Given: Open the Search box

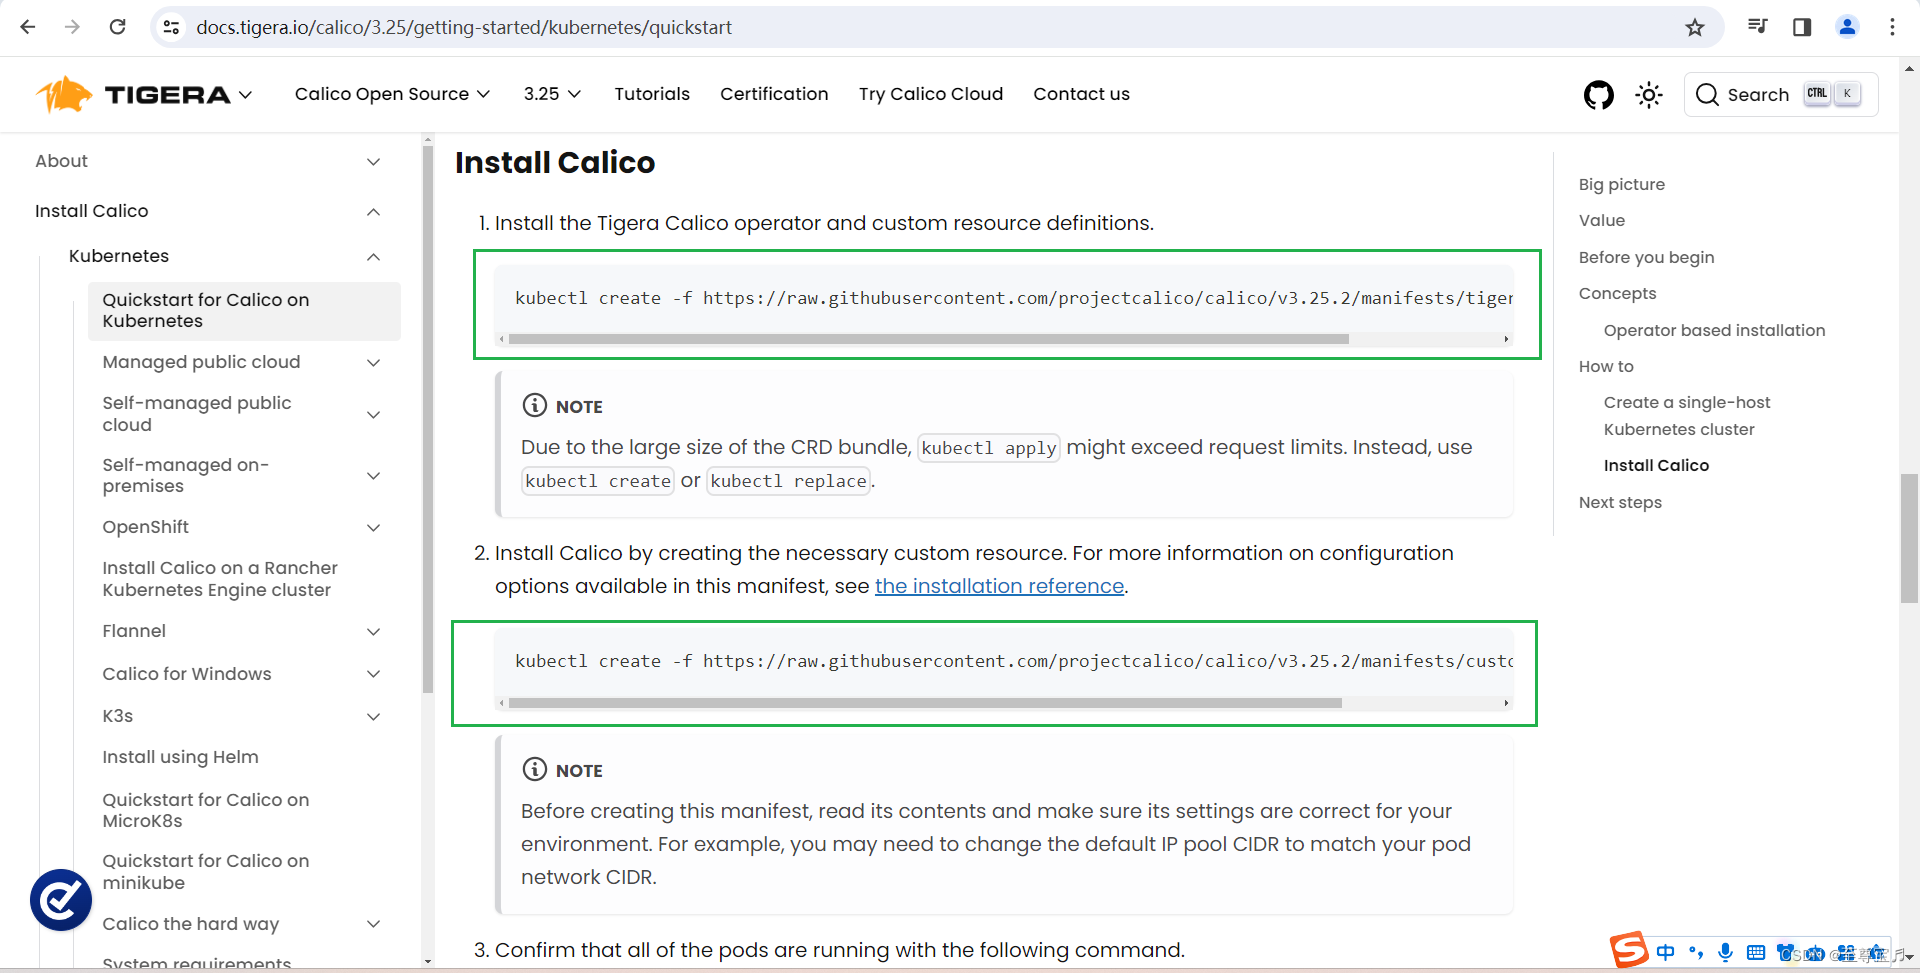Looking at the screenshot, I should [1780, 94].
